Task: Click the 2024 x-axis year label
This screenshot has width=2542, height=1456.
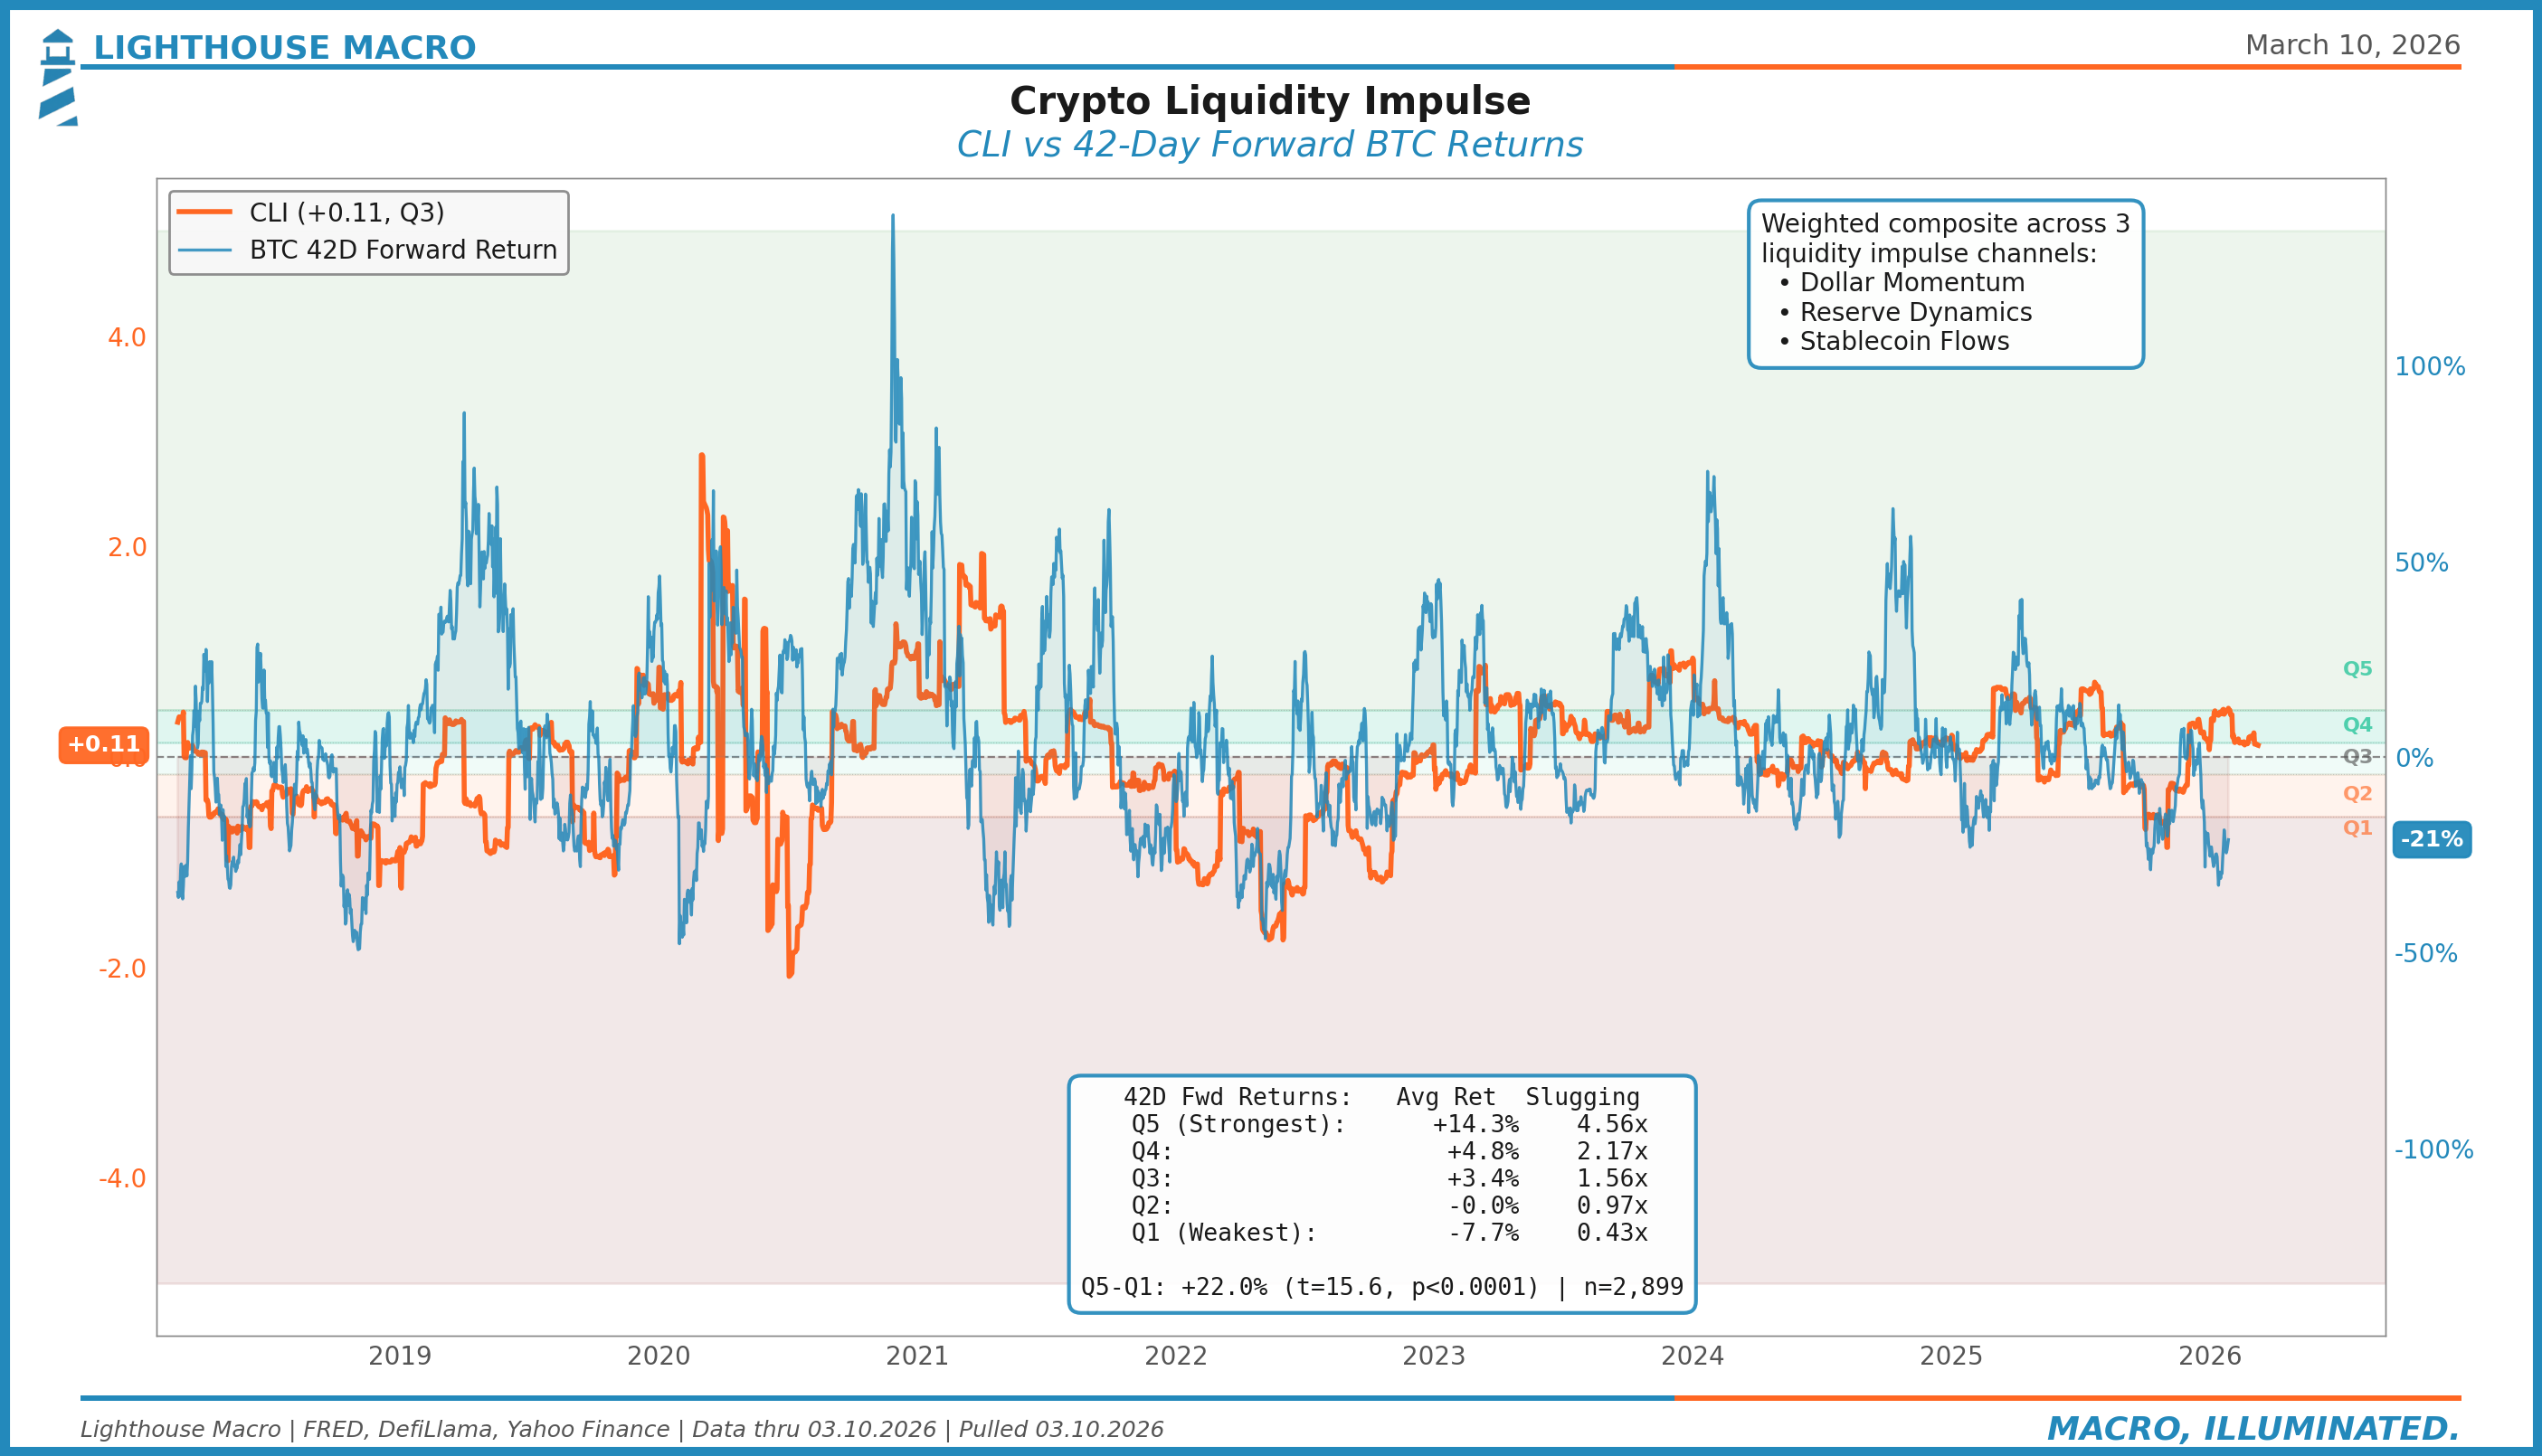Action: click(1692, 1356)
